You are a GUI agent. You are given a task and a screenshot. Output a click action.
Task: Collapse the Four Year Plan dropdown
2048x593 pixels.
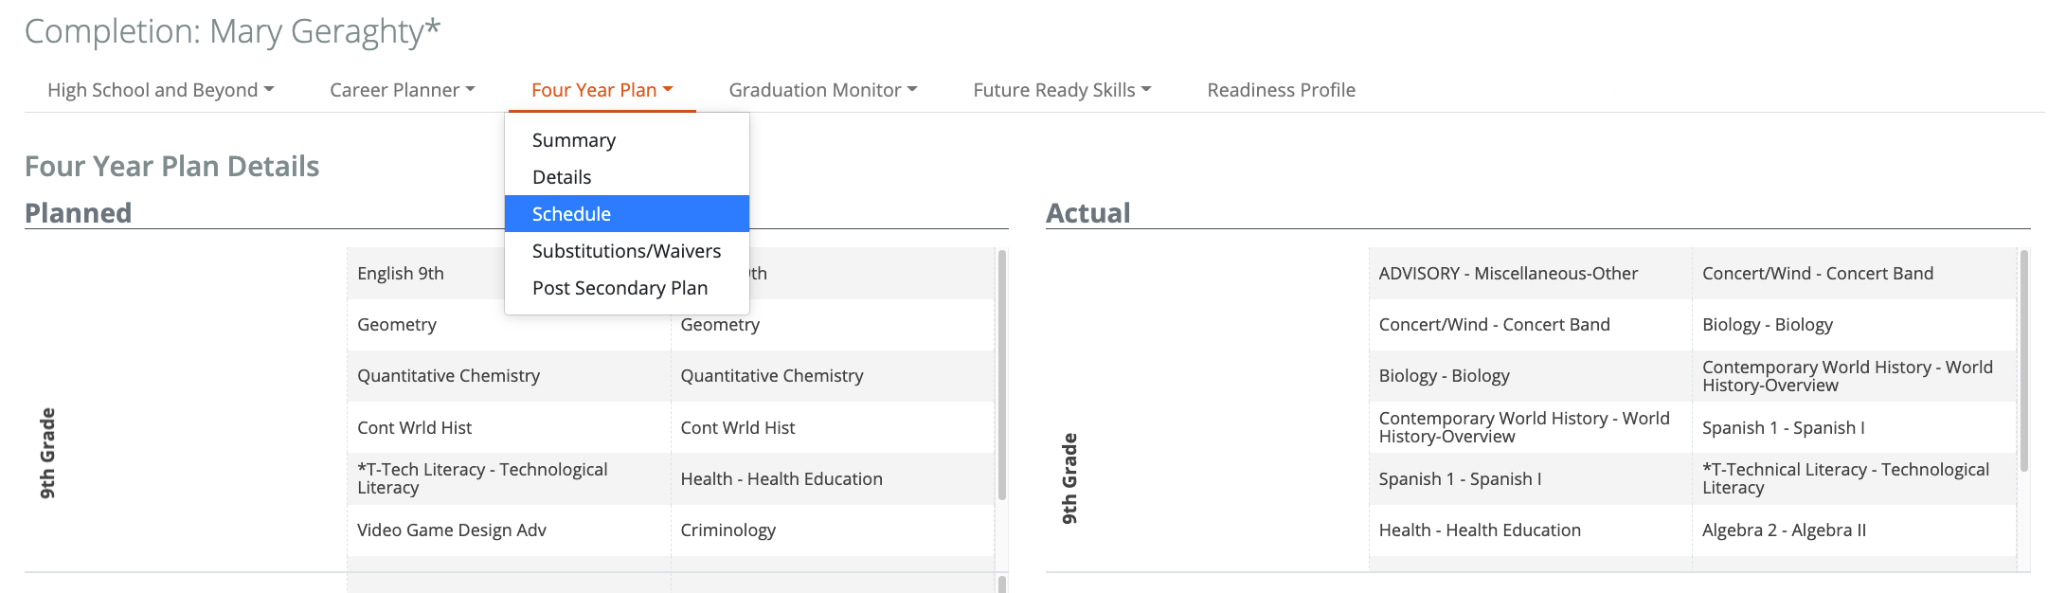pos(601,90)
